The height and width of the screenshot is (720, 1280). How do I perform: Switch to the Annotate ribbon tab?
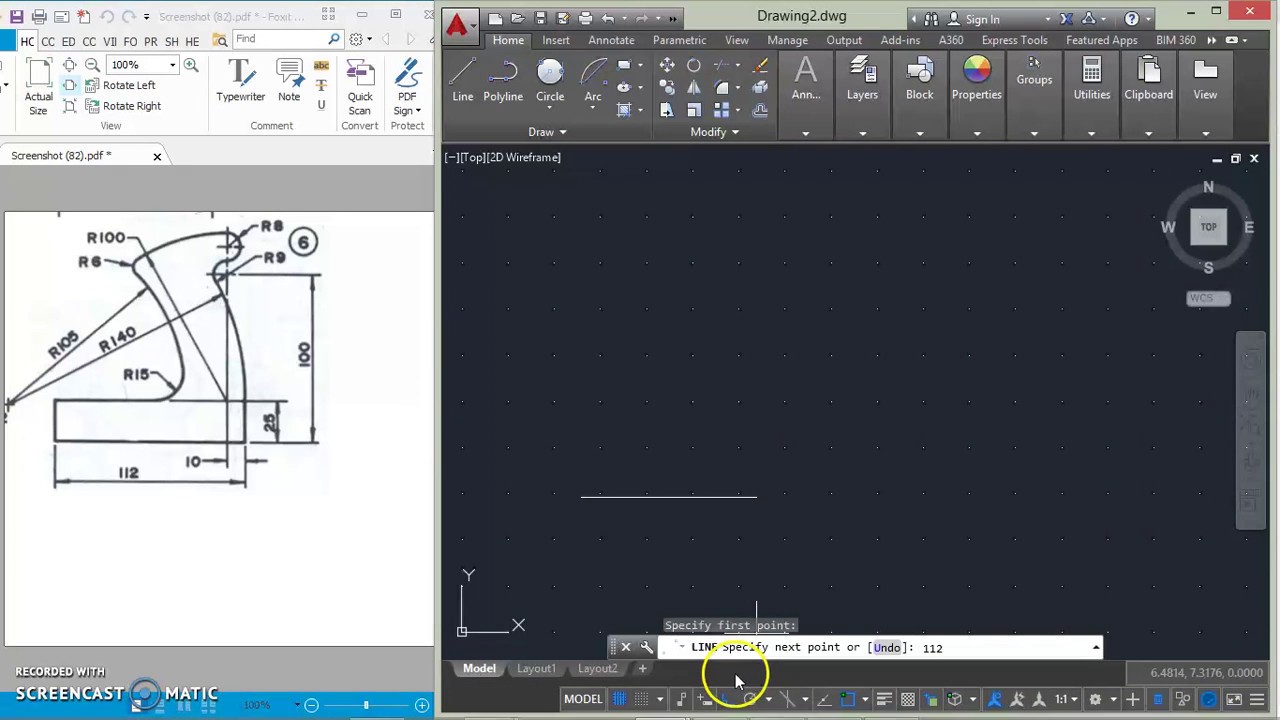(x=611, y=40)
